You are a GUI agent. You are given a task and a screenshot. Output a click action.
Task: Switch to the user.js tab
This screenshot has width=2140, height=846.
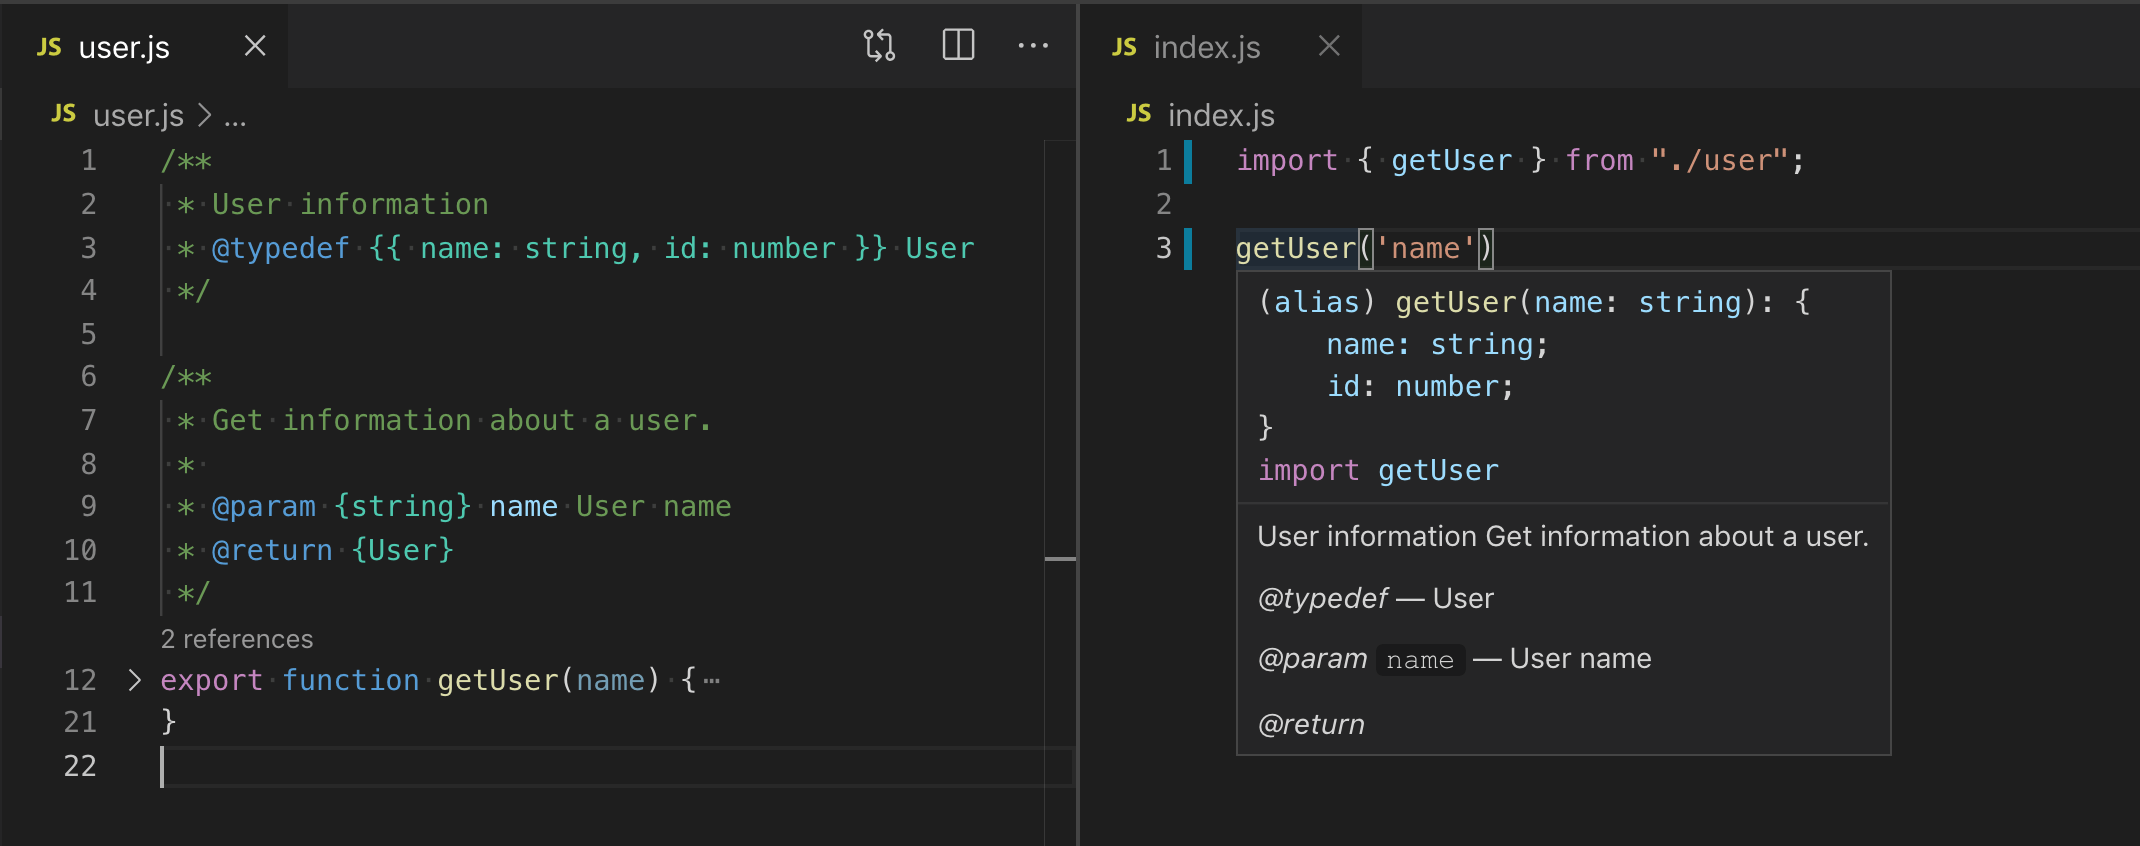124,47
